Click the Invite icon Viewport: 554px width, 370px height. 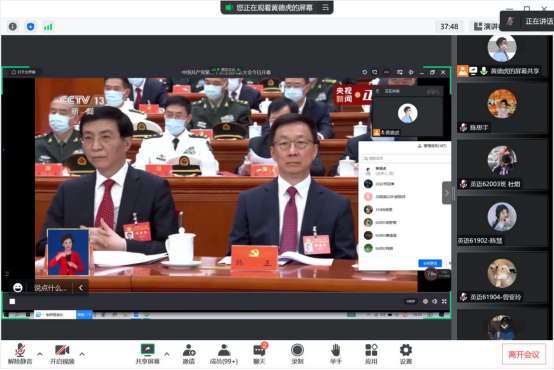[189, 353]
